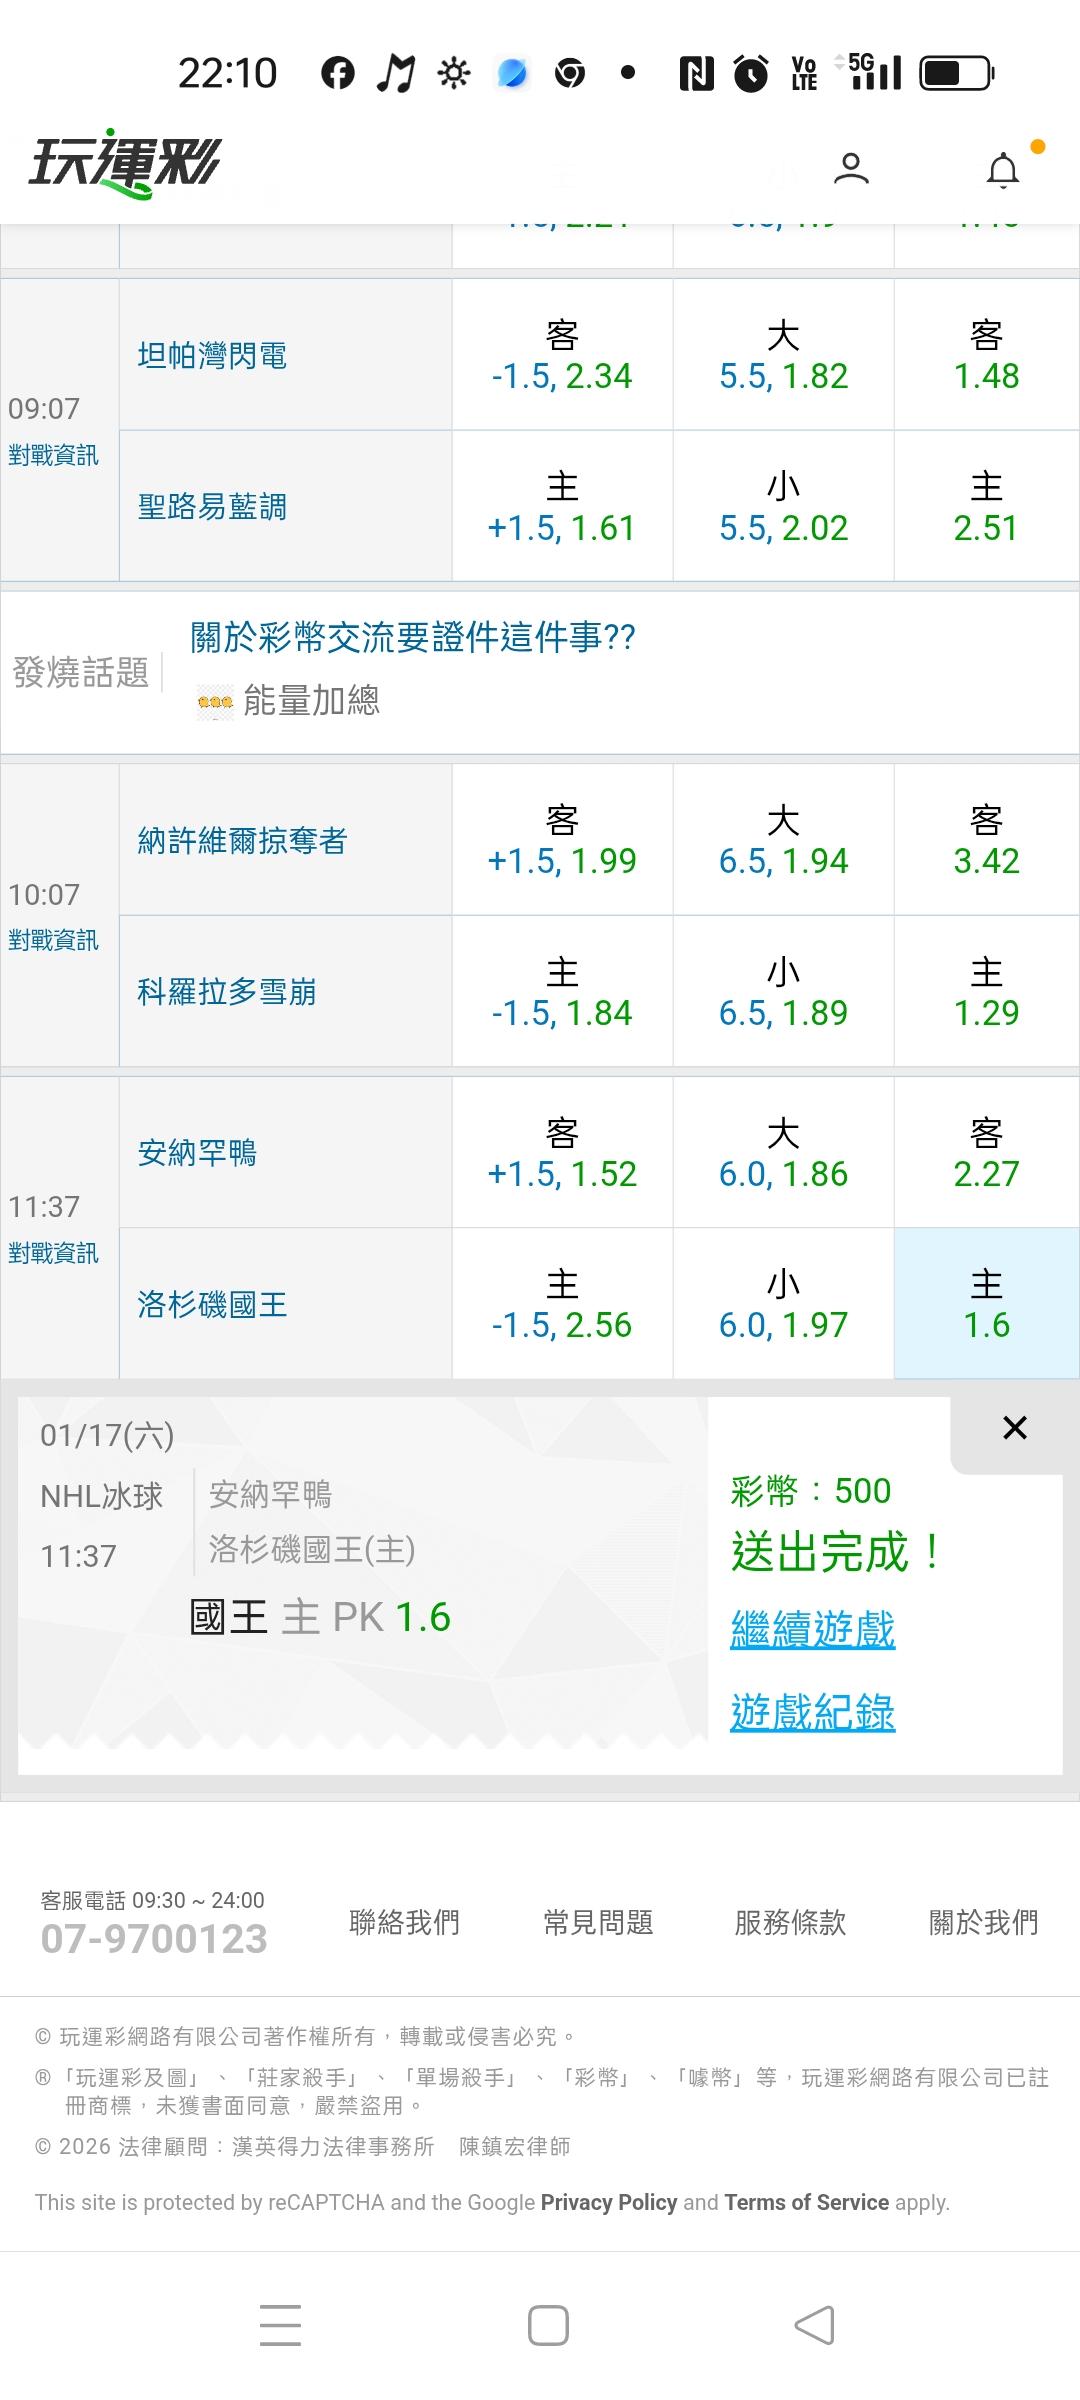Viewport: 1080px width, 2400px height.
Task: Tap the 能量加總 topic author avatar
Action: (x=215, y=702)
